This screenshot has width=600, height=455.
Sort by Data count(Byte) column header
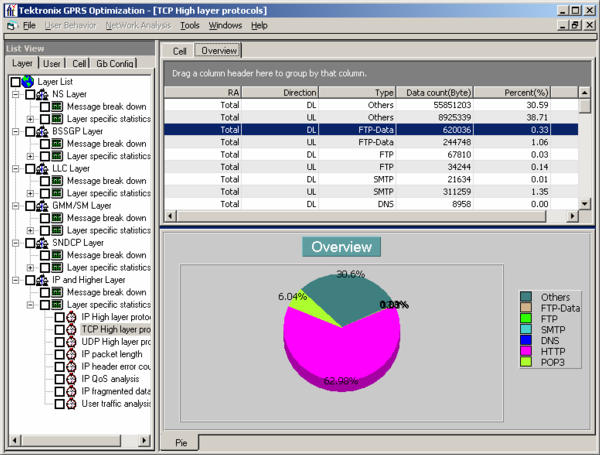tap(435, 92)
